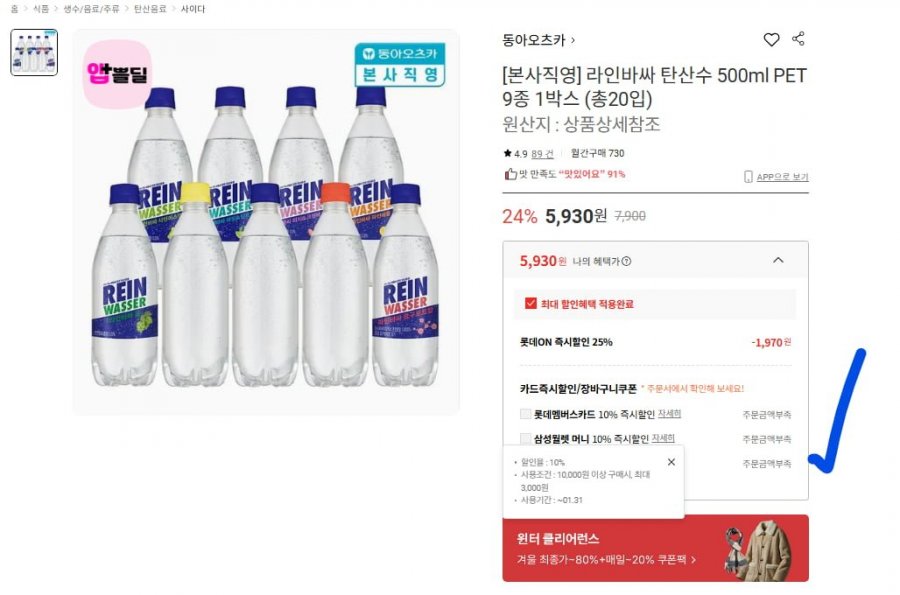Open the 동아오츠카 brand store link
Screen dimensions: 900x595
pyautogui.click(x=538, y=41)
